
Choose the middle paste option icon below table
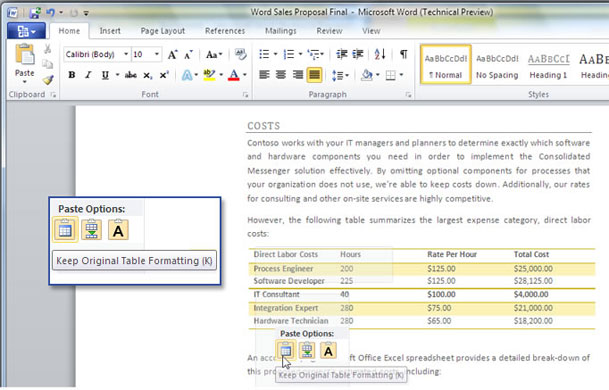pos(307,351)
